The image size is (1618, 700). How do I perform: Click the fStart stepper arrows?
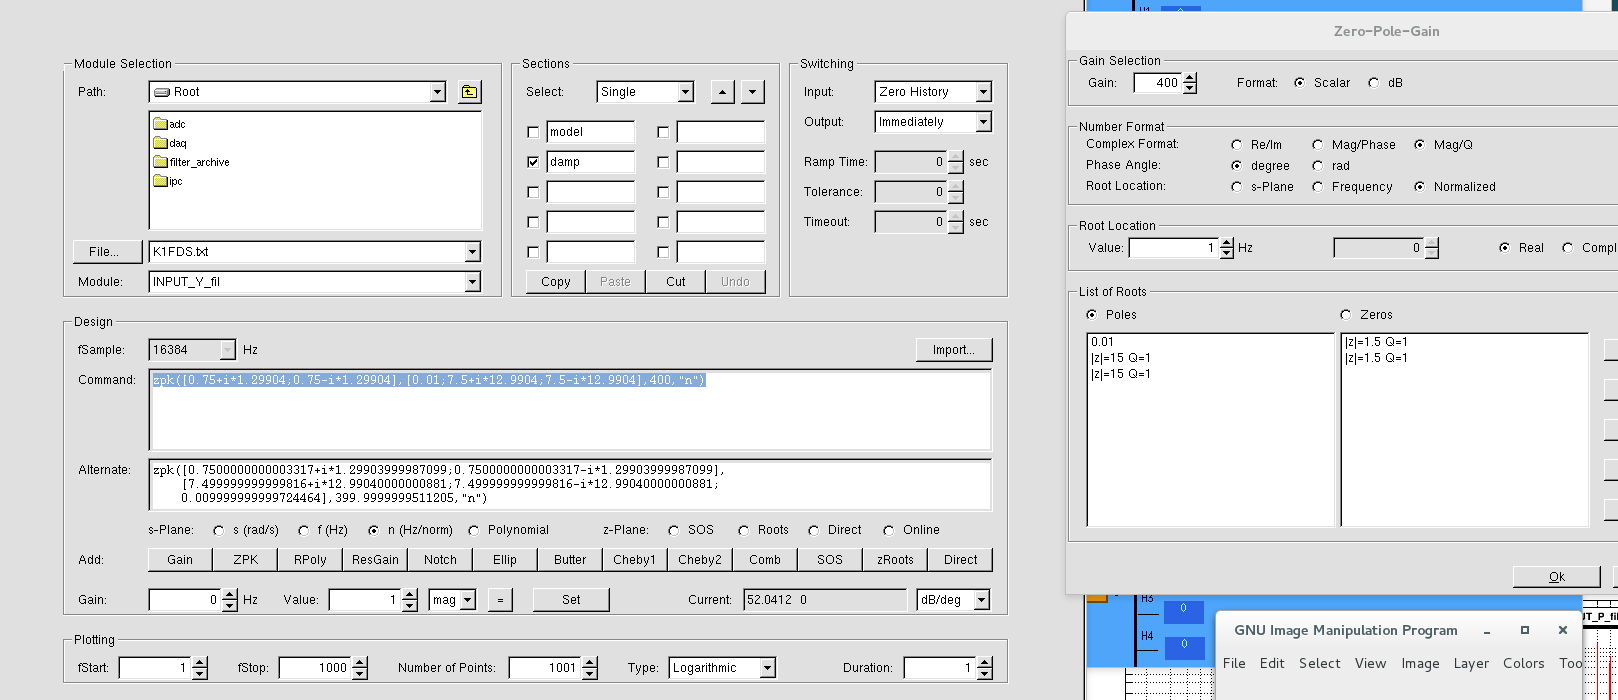click(x=199, y=668)
